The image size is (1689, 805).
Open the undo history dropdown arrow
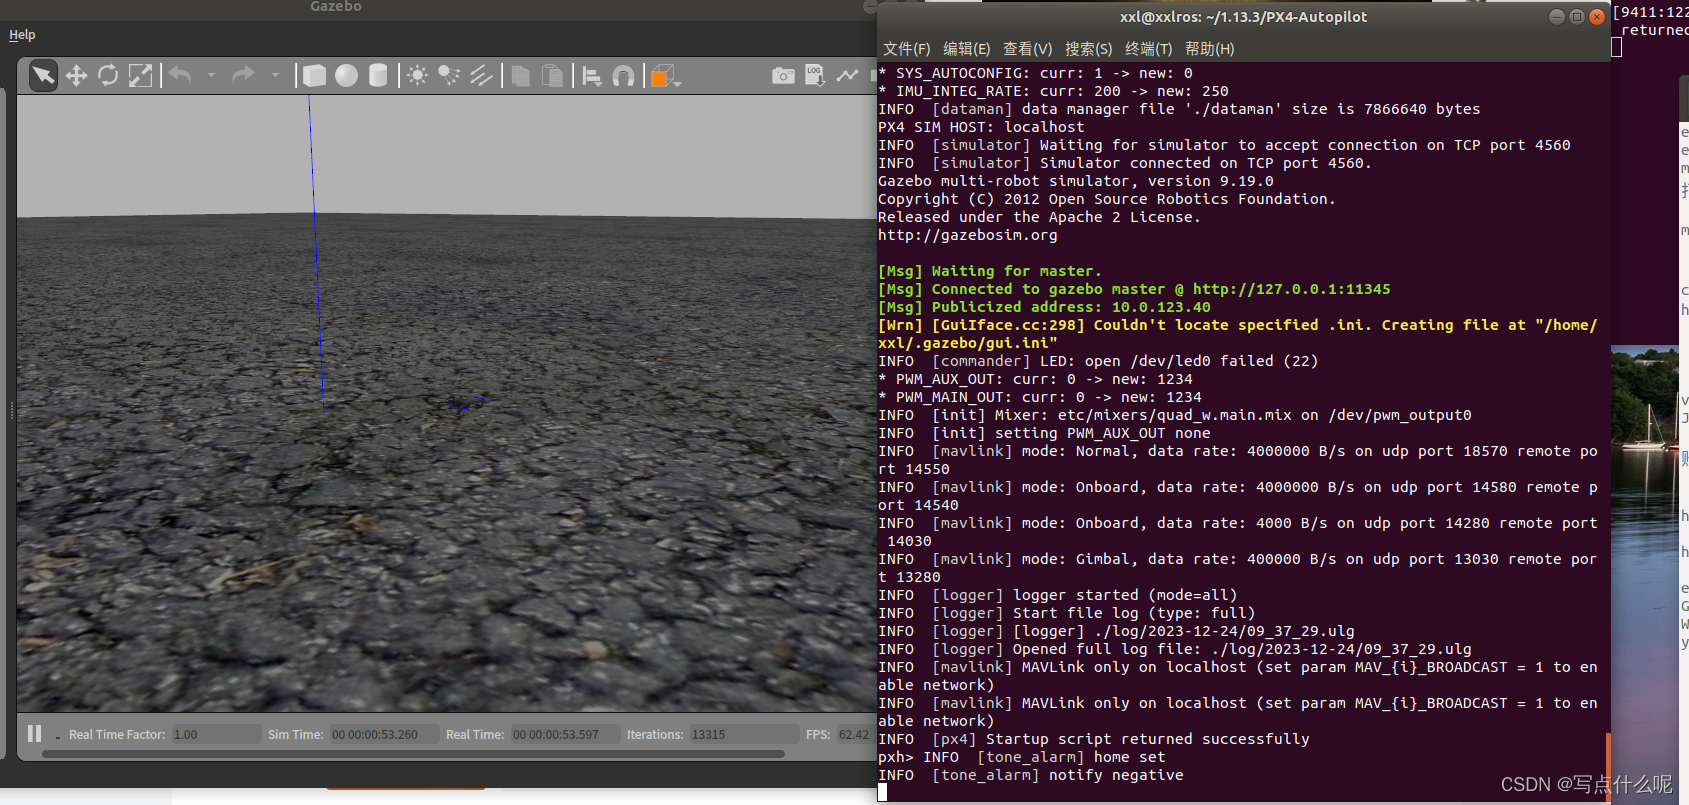[x=211, y=75]
